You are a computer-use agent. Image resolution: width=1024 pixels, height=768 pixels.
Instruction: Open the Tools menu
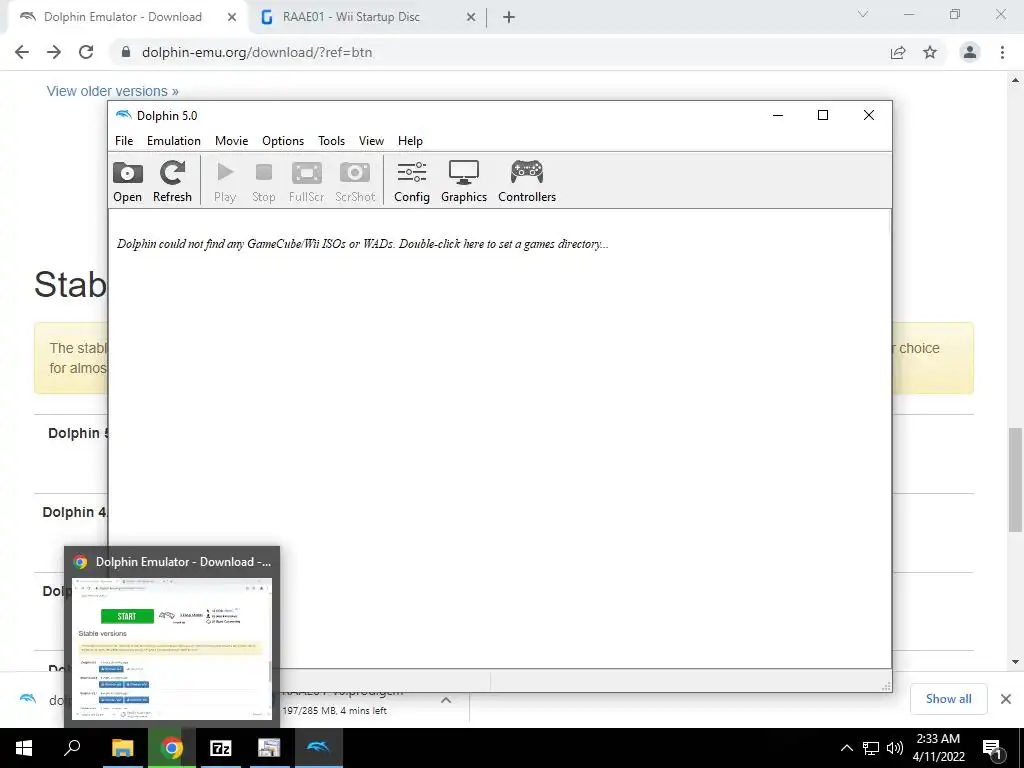[331, 140]
